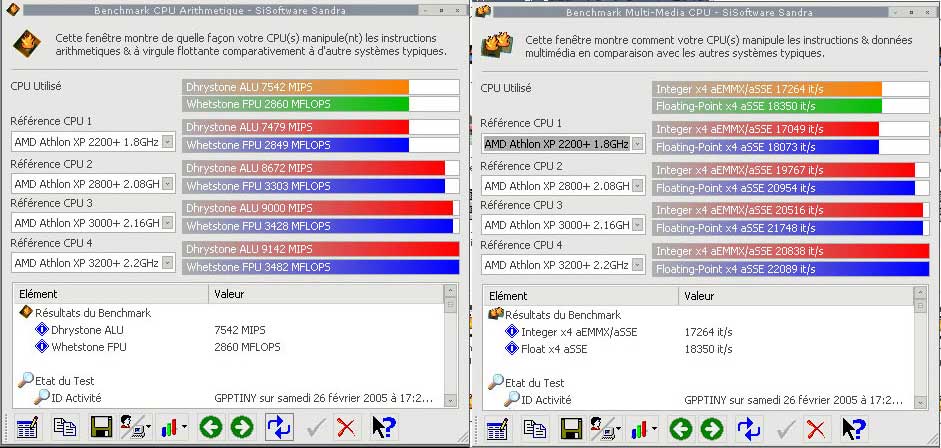
Task: Click send/network icon in CPU Arithmetique window
Action: pos(135,427)
